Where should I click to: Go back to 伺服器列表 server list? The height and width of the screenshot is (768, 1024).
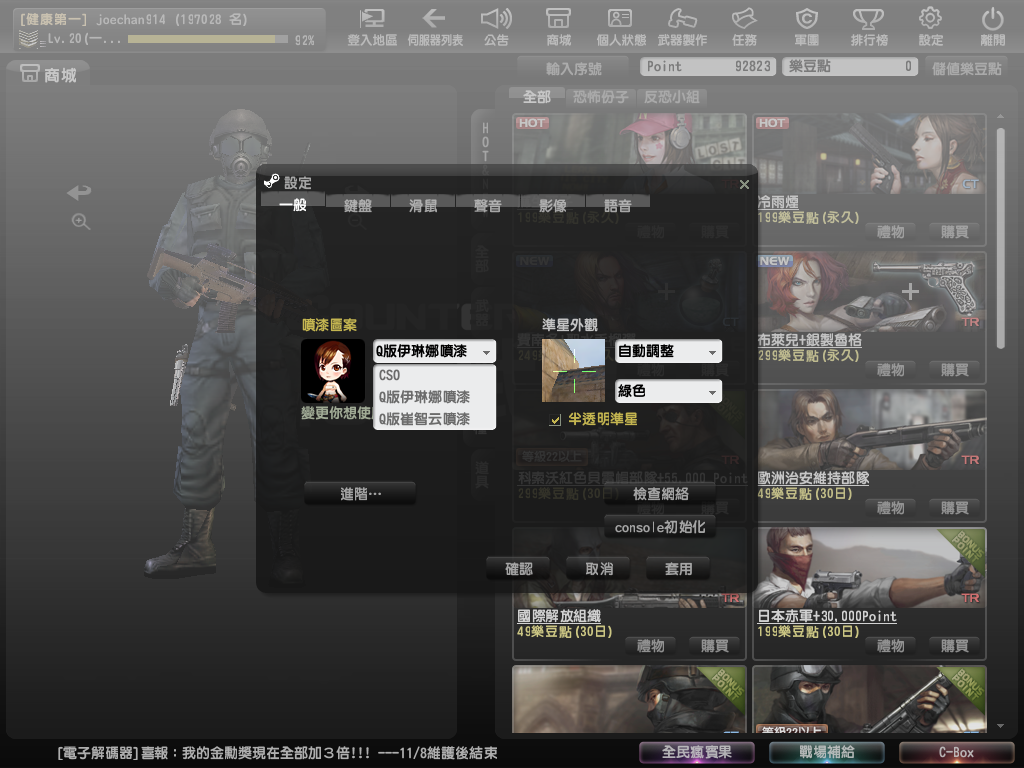coord(435,27)
